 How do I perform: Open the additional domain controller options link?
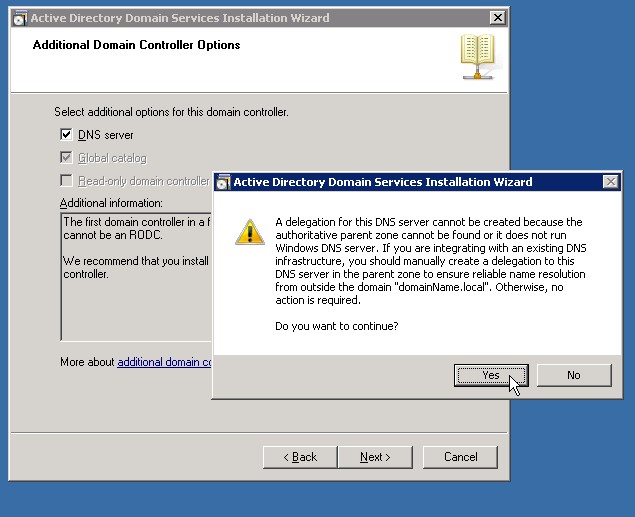[165, 362]
